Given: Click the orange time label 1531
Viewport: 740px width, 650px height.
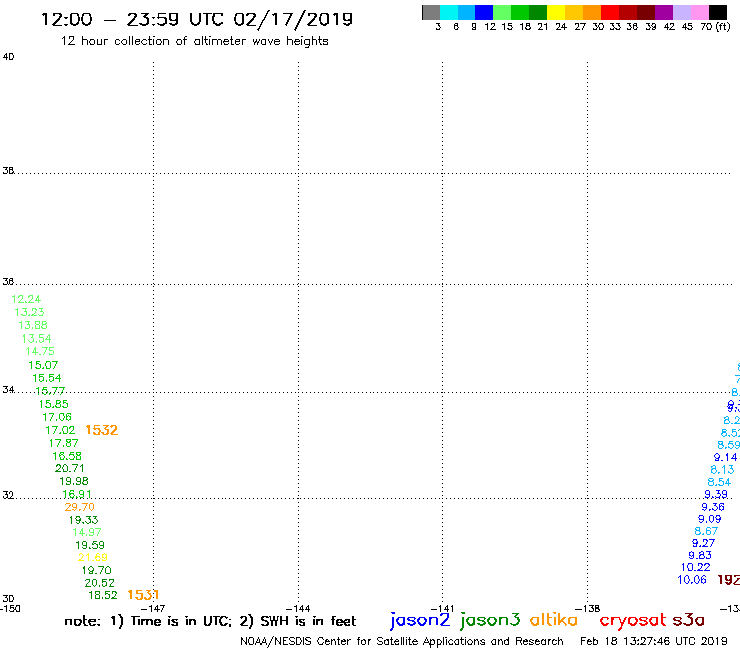Looking at the screenshot, I should click(x=143, y=595).
